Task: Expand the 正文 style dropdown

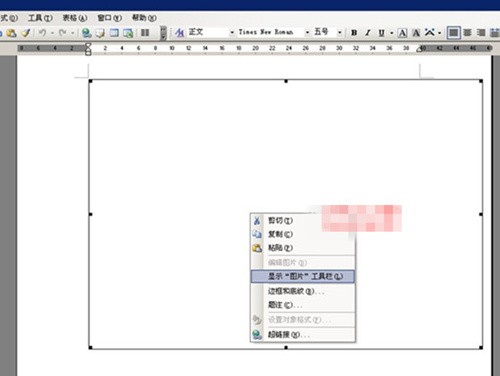Action: [x=232, y=32]
